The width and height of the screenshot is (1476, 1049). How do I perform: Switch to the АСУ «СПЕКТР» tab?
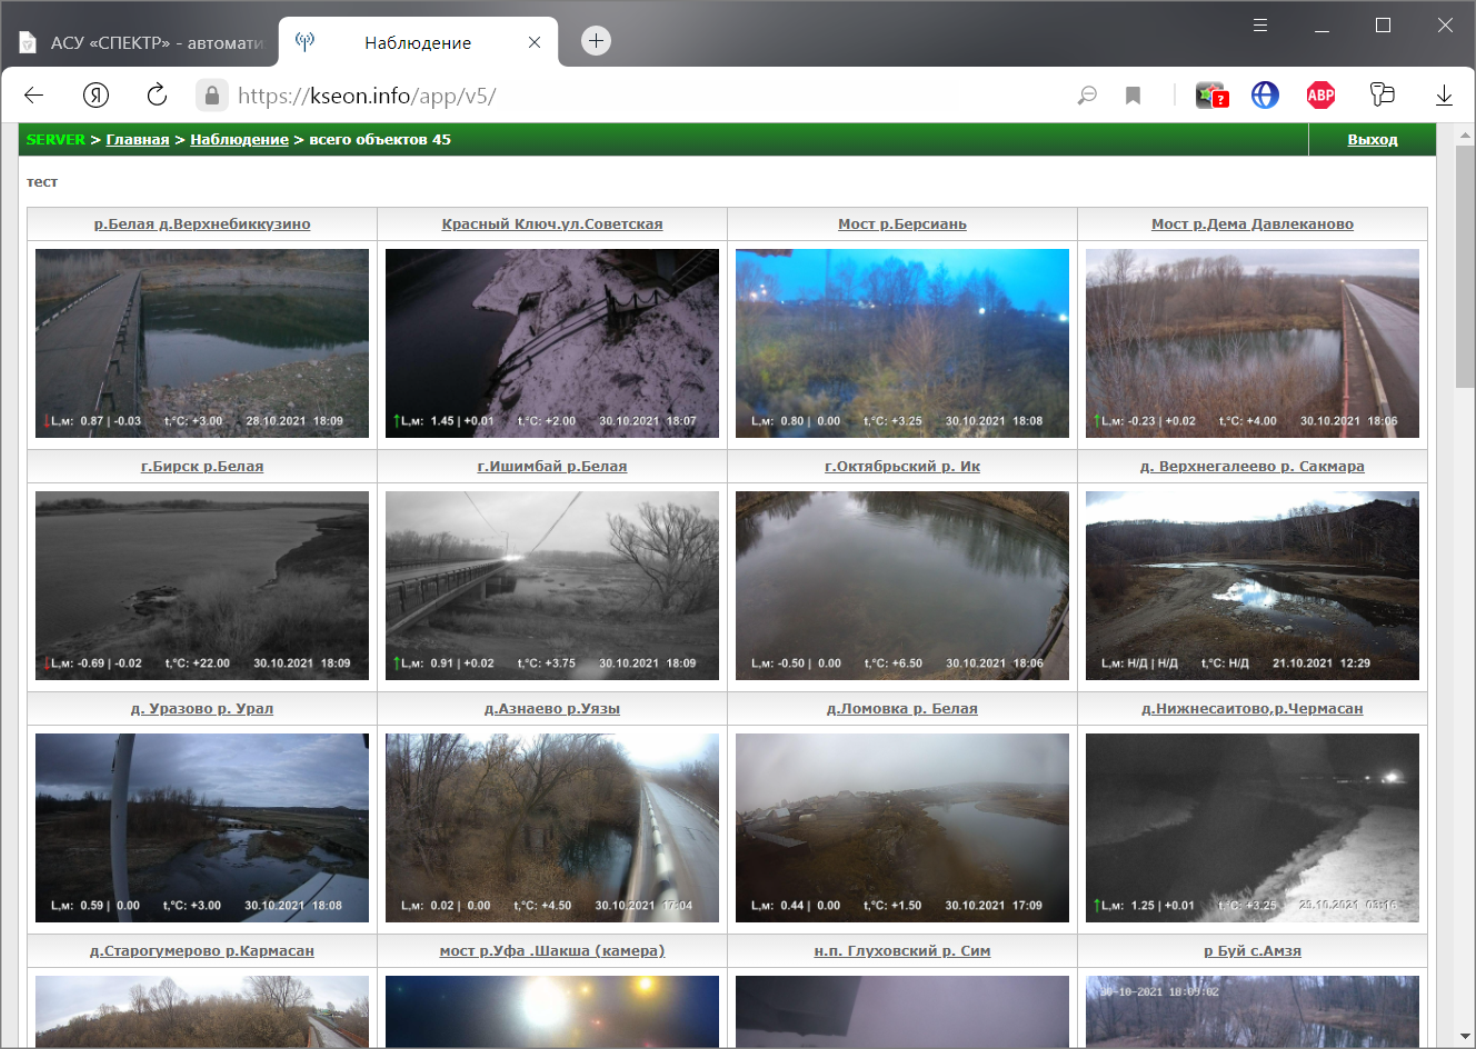click(x=140, y=43)
